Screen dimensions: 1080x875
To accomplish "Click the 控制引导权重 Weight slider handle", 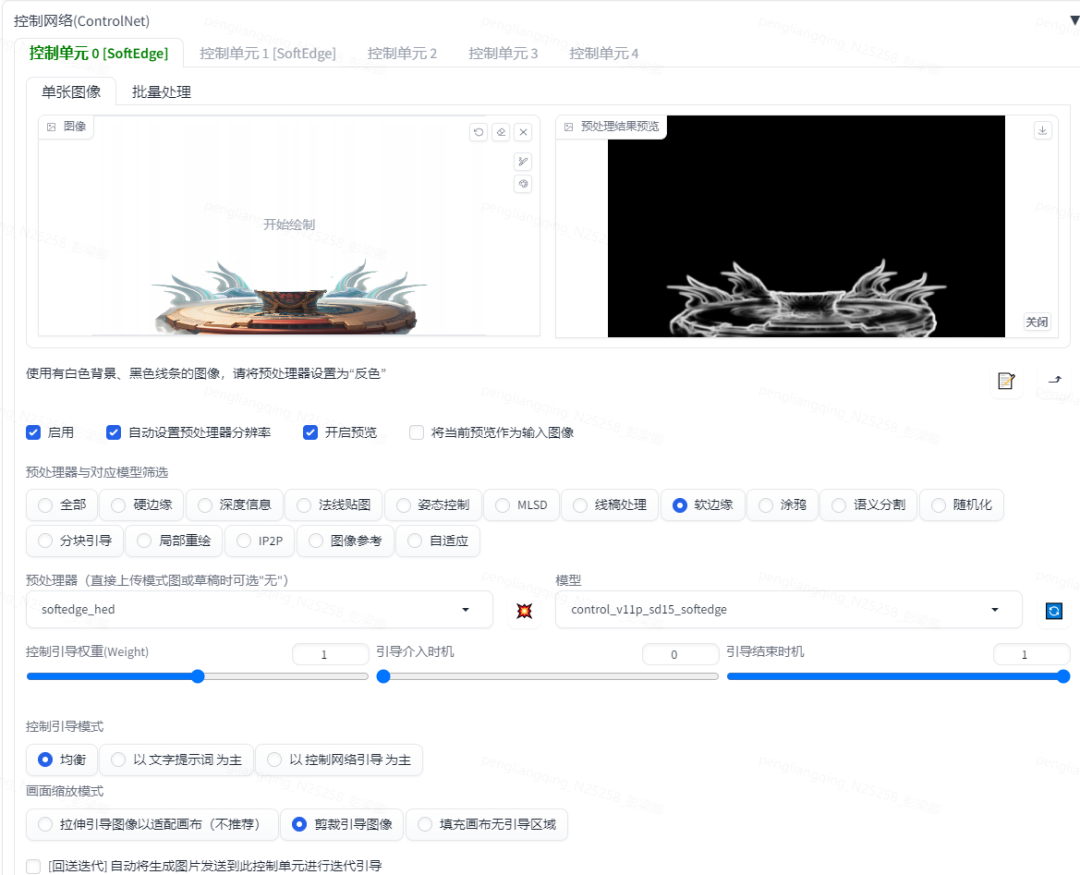I will pos(198,676).
